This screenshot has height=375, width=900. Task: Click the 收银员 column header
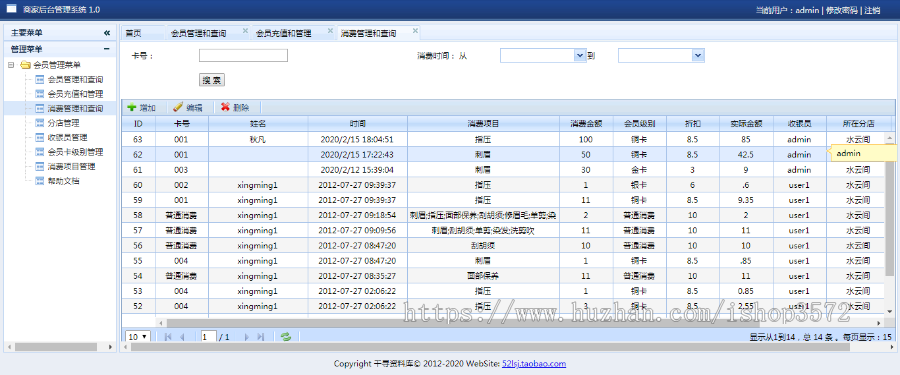799,123
